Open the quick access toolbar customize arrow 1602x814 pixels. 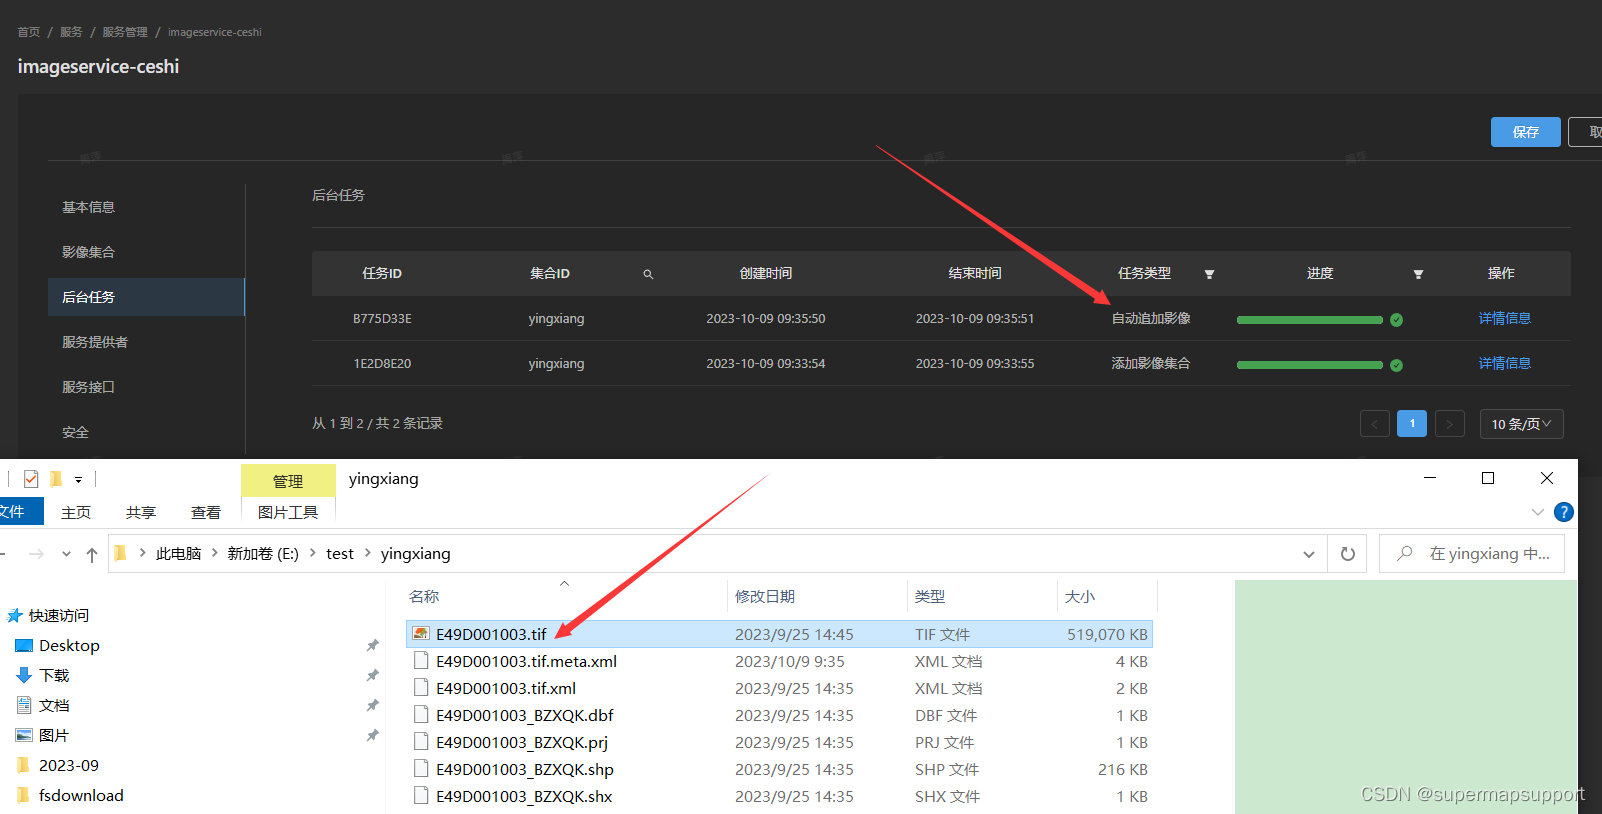coord(78,480)
